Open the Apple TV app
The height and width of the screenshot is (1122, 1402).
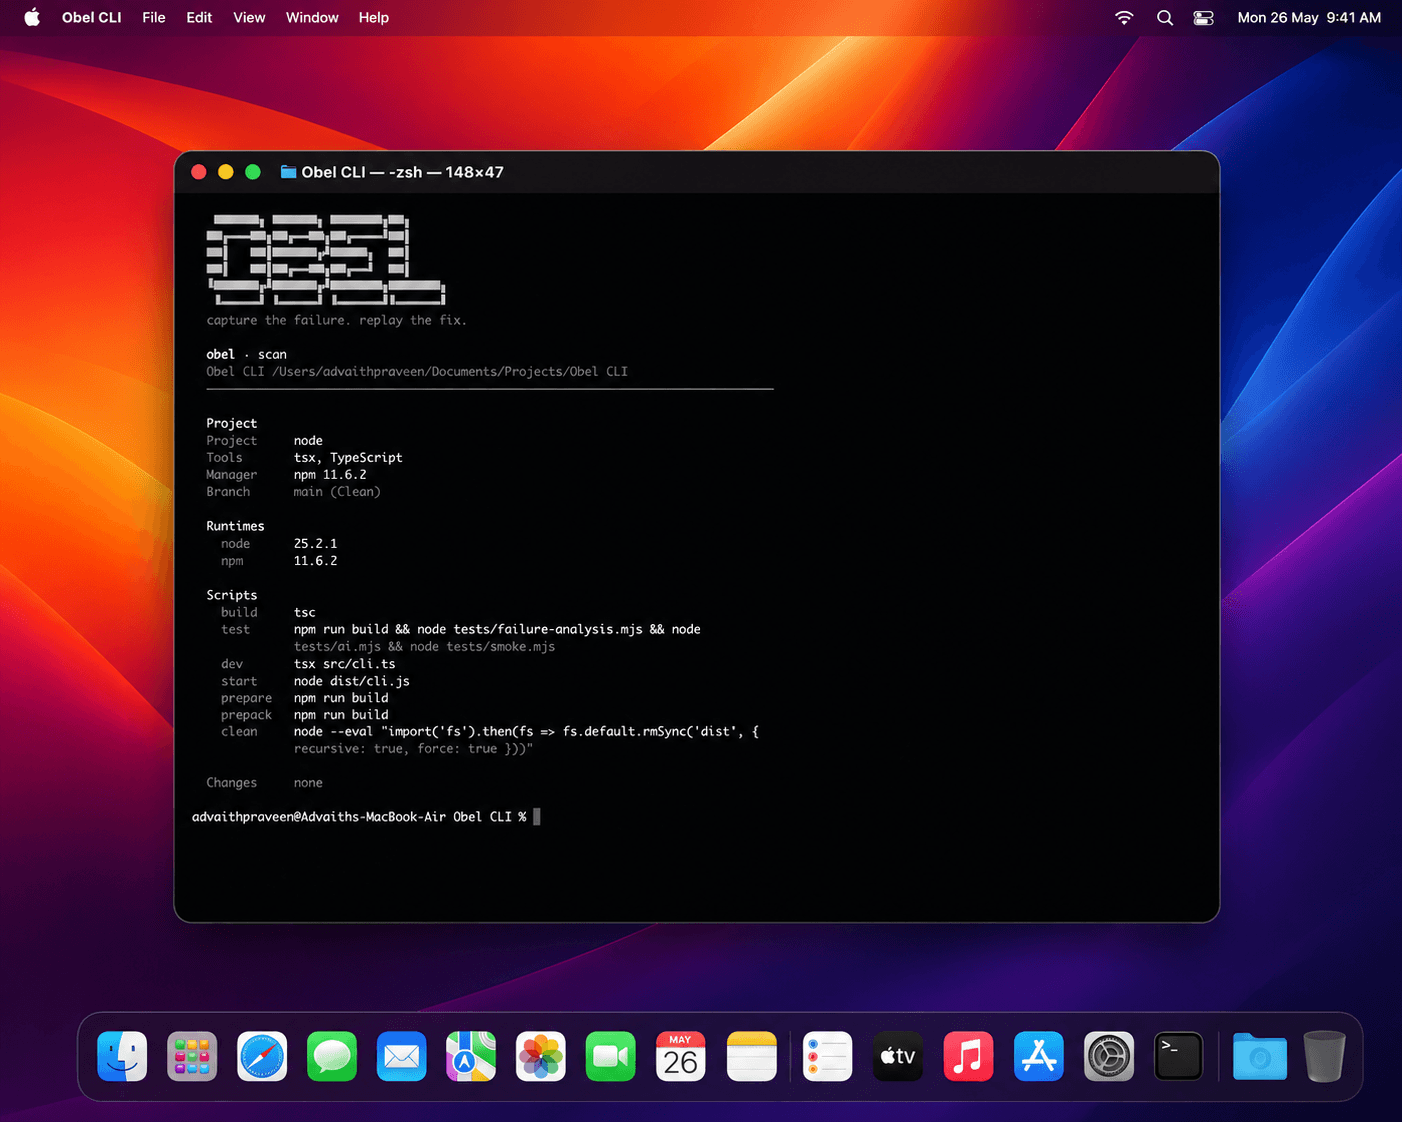tap(898, 1057)
